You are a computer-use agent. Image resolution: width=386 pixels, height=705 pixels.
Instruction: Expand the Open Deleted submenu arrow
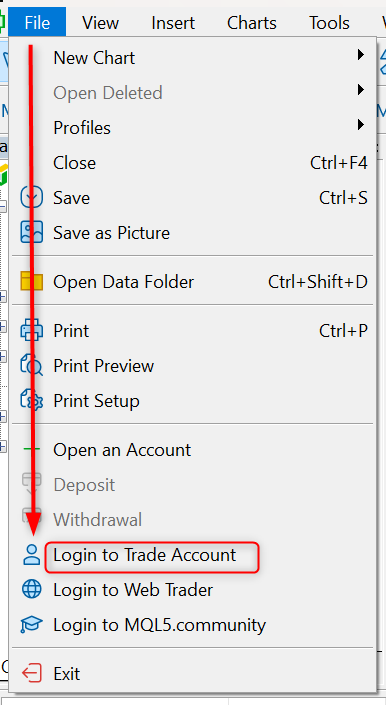360,90
